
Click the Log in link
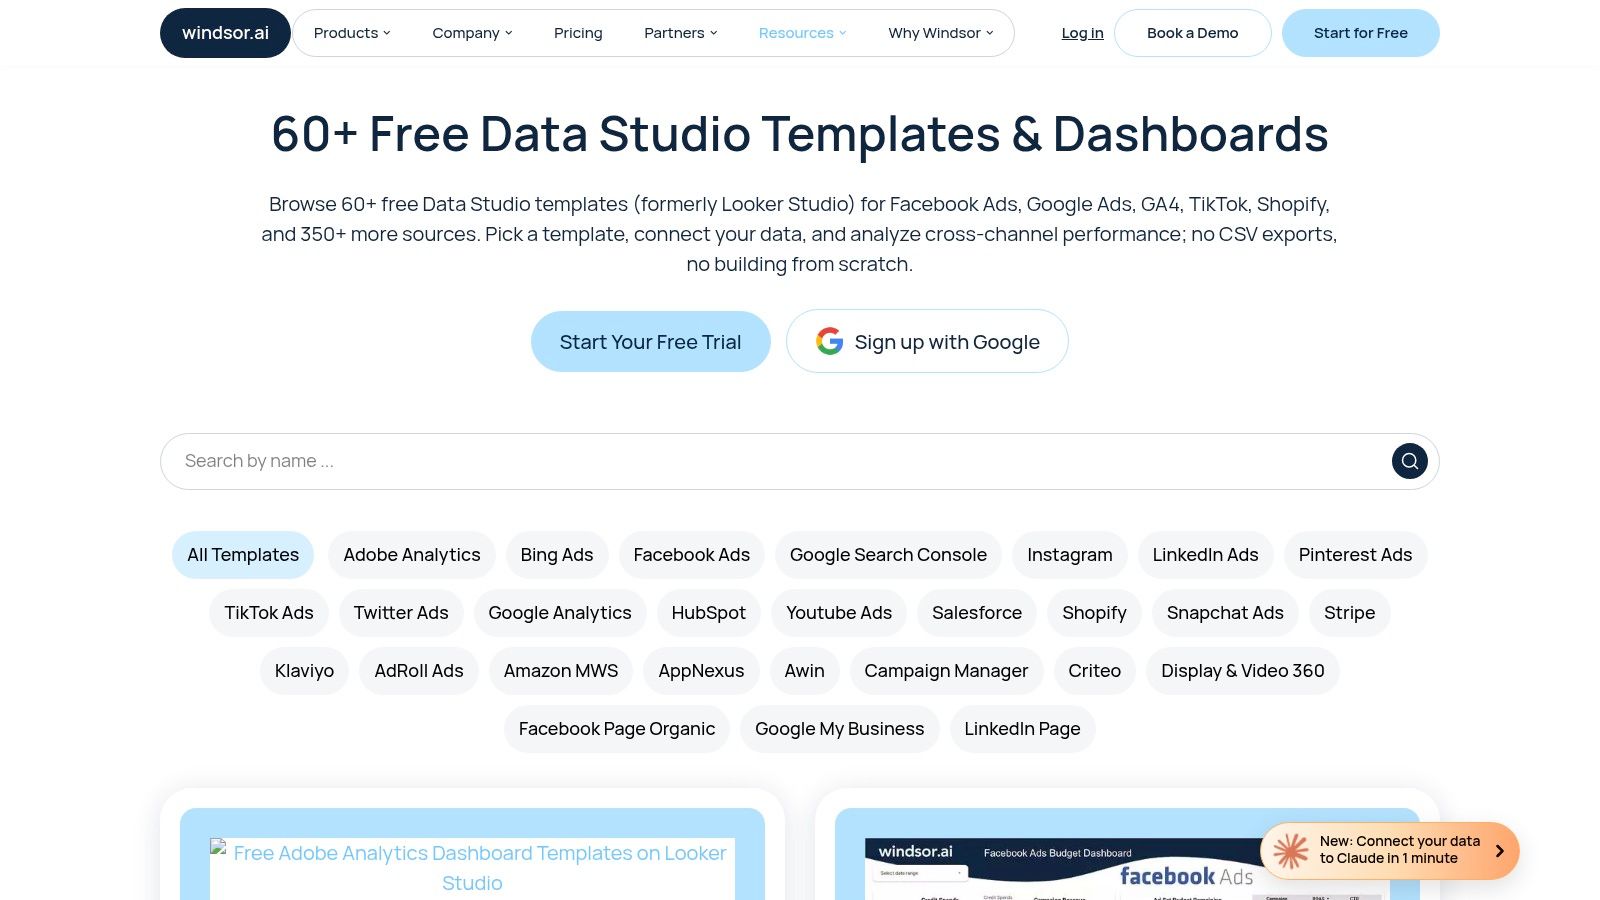tap(1082, 33)
